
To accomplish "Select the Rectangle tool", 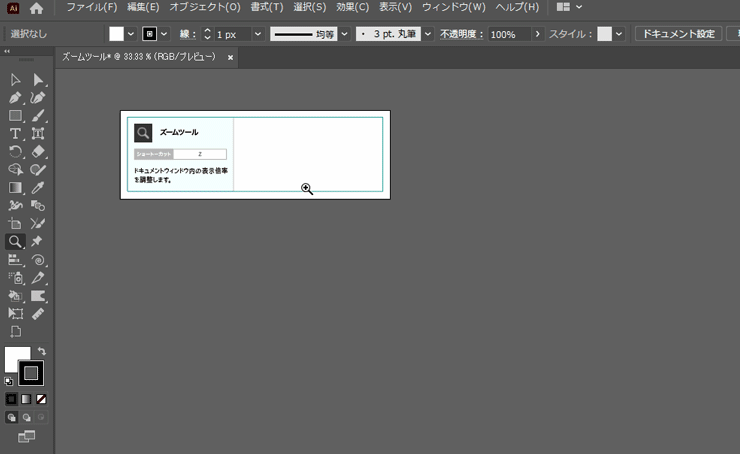I will click(x=15, y=116).
